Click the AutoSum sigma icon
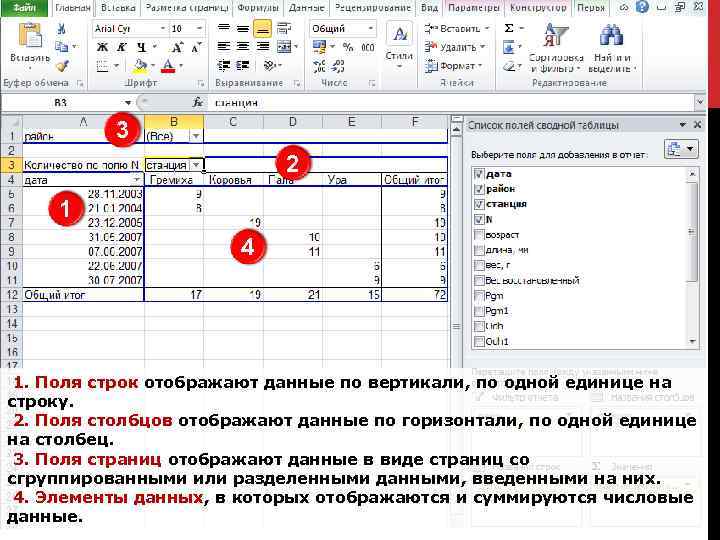 [509, 28]
